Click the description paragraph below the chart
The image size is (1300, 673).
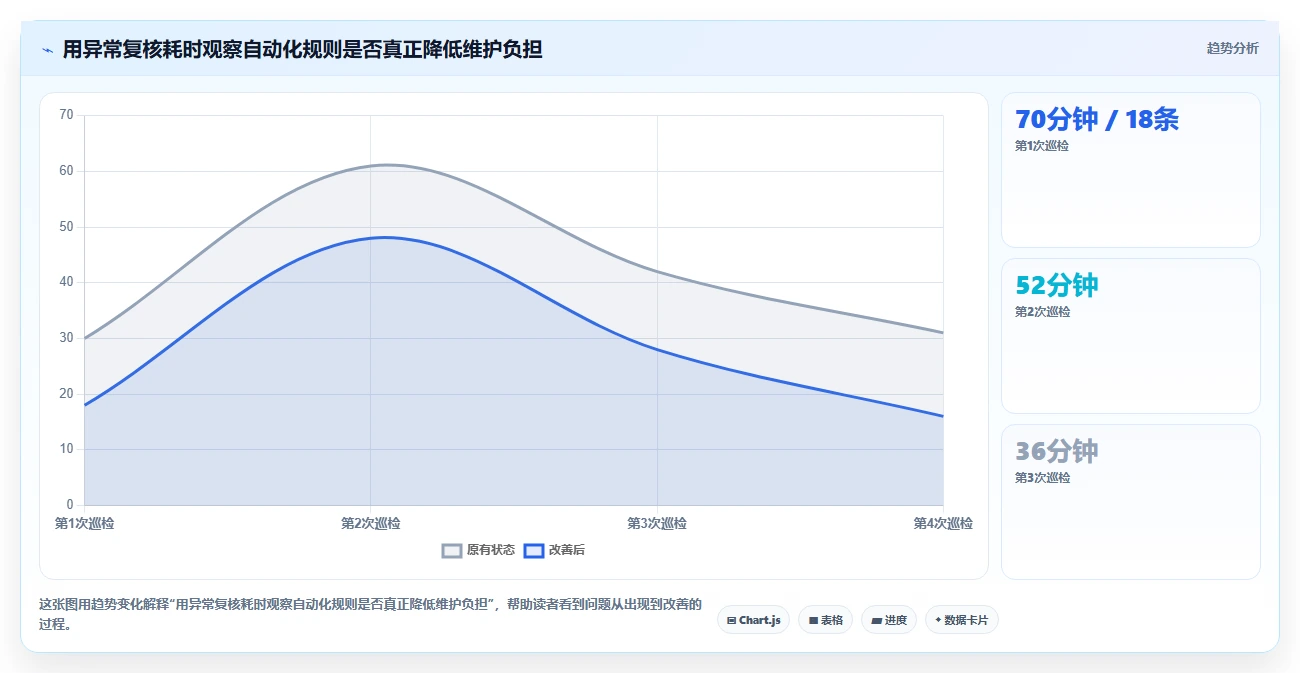click(370, 614)
